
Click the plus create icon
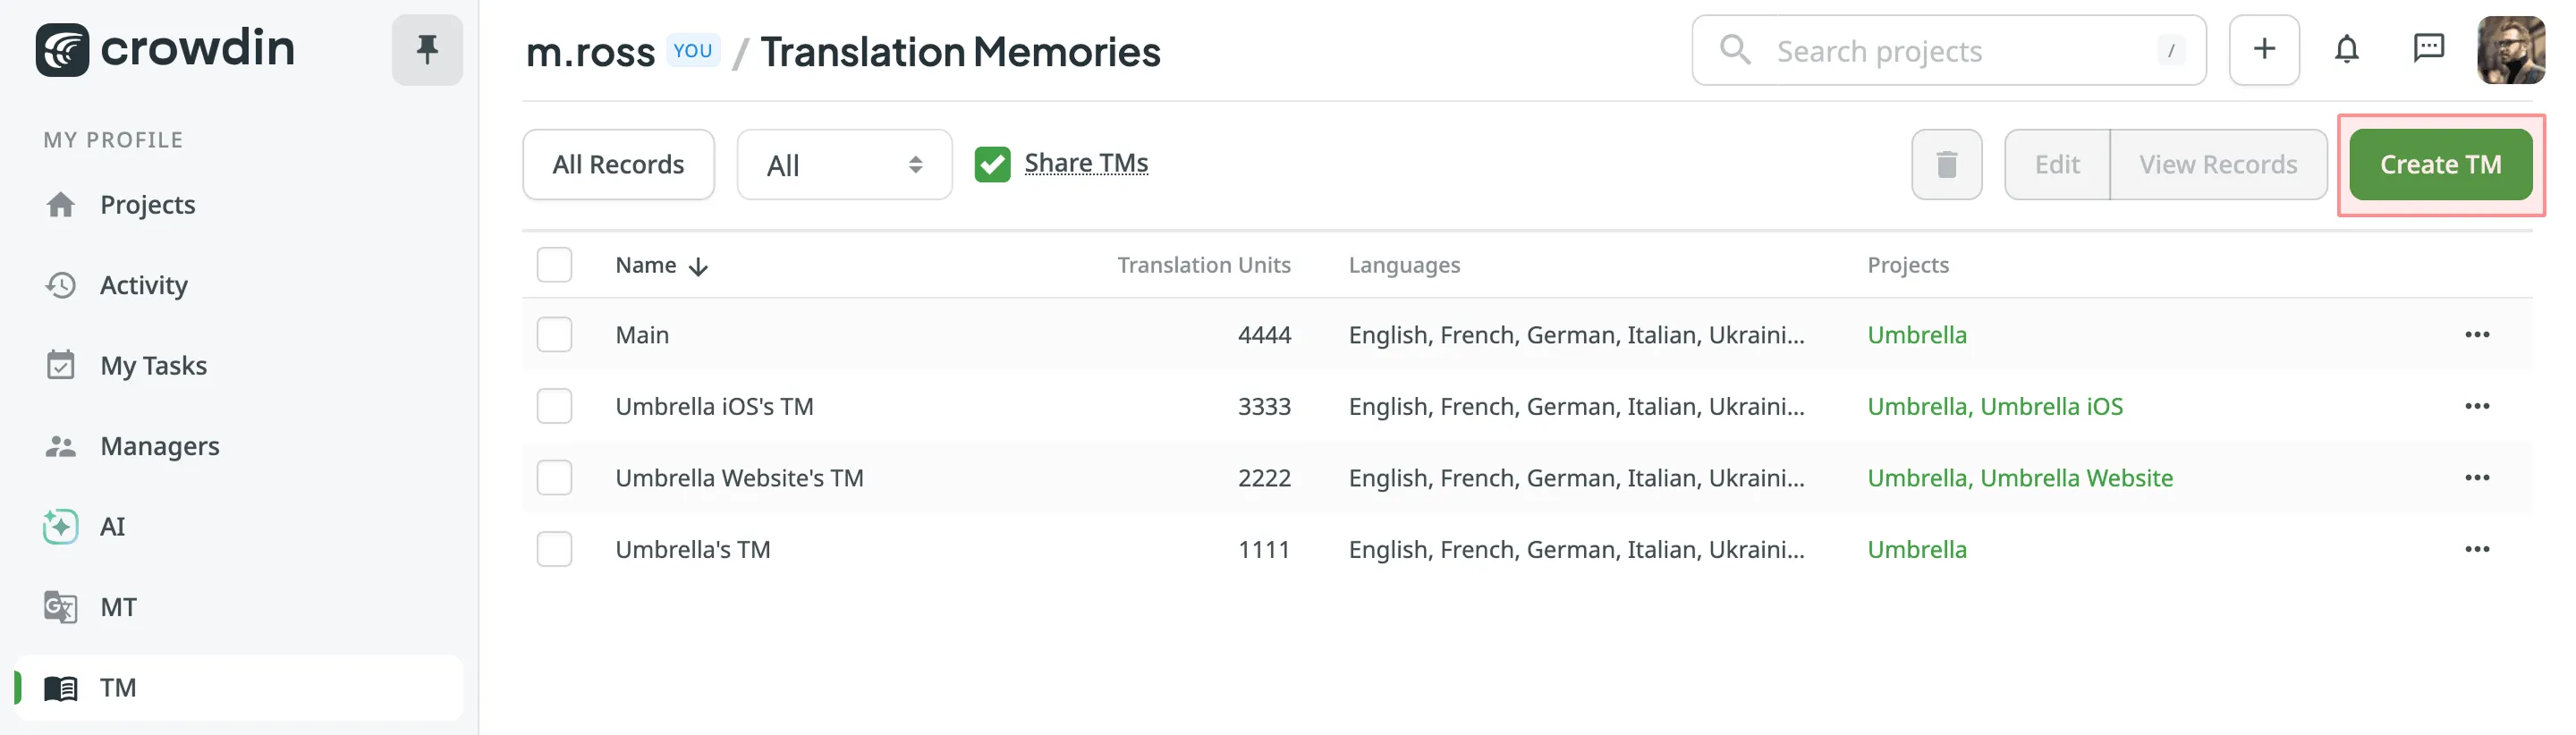click(x=2264, y=49)
